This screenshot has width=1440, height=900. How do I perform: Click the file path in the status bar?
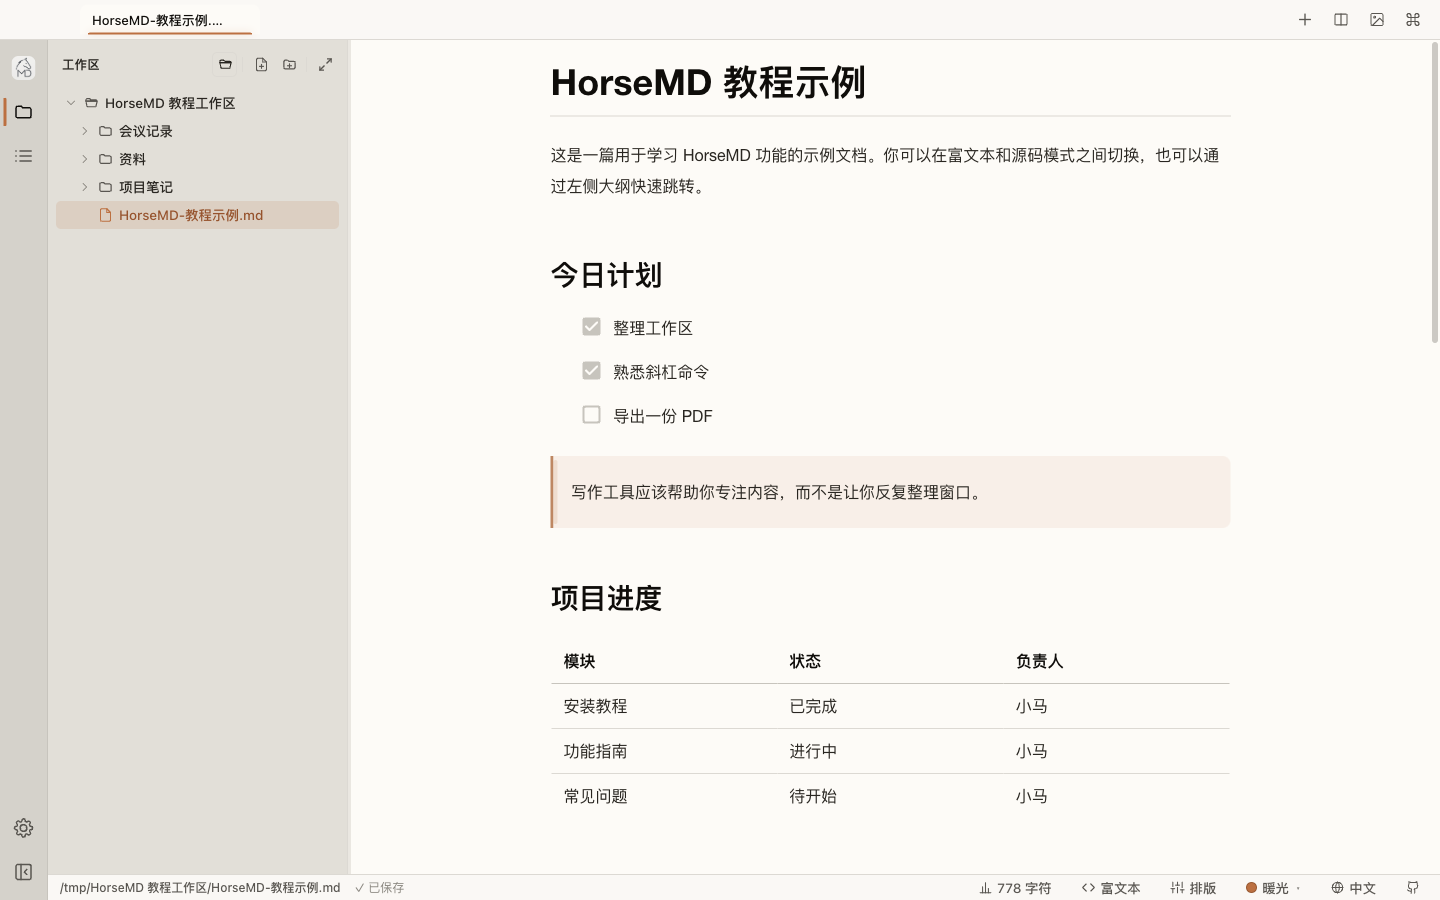pyautogui.click(x=200, y=888)
